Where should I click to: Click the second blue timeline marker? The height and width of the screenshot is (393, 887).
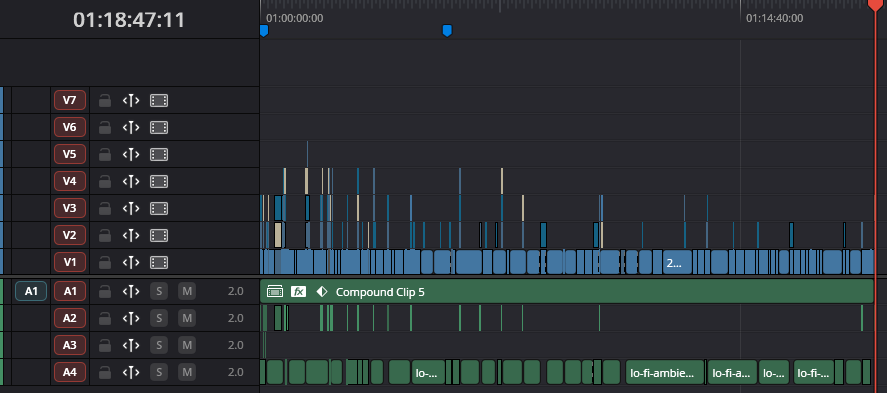click(x=447, y=31)
